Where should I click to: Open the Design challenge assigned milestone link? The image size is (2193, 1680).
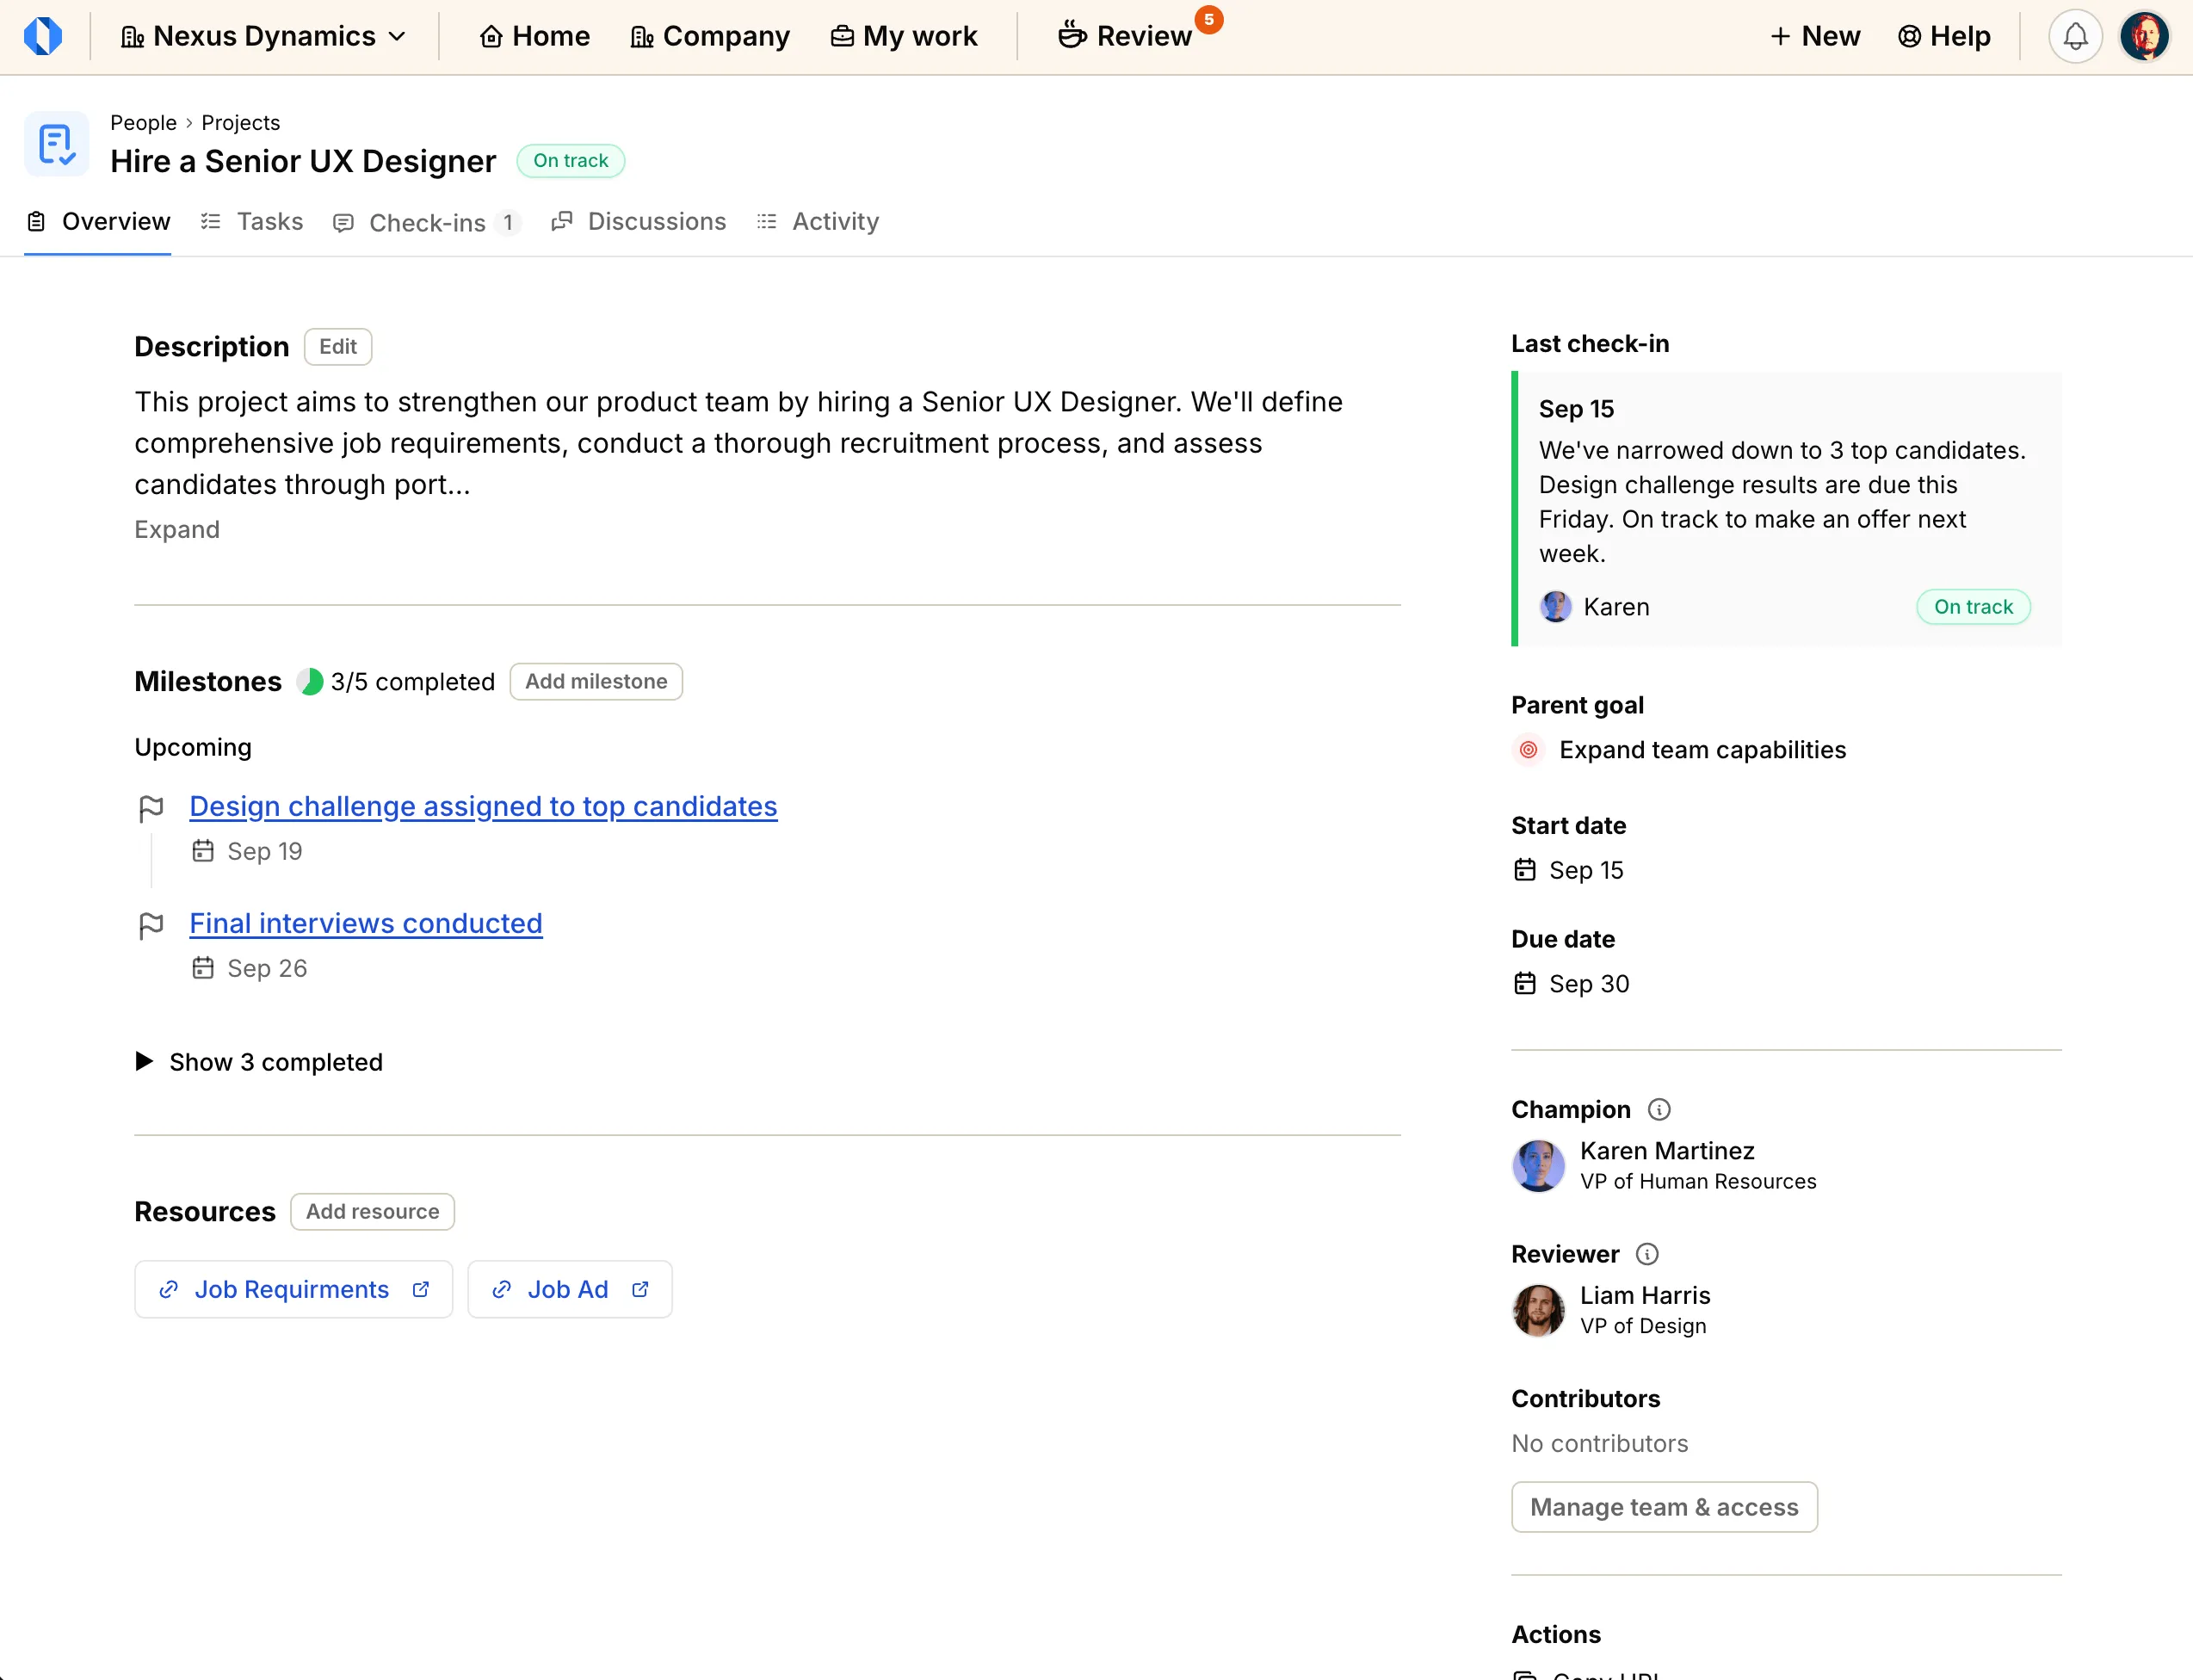coord(484,806)
